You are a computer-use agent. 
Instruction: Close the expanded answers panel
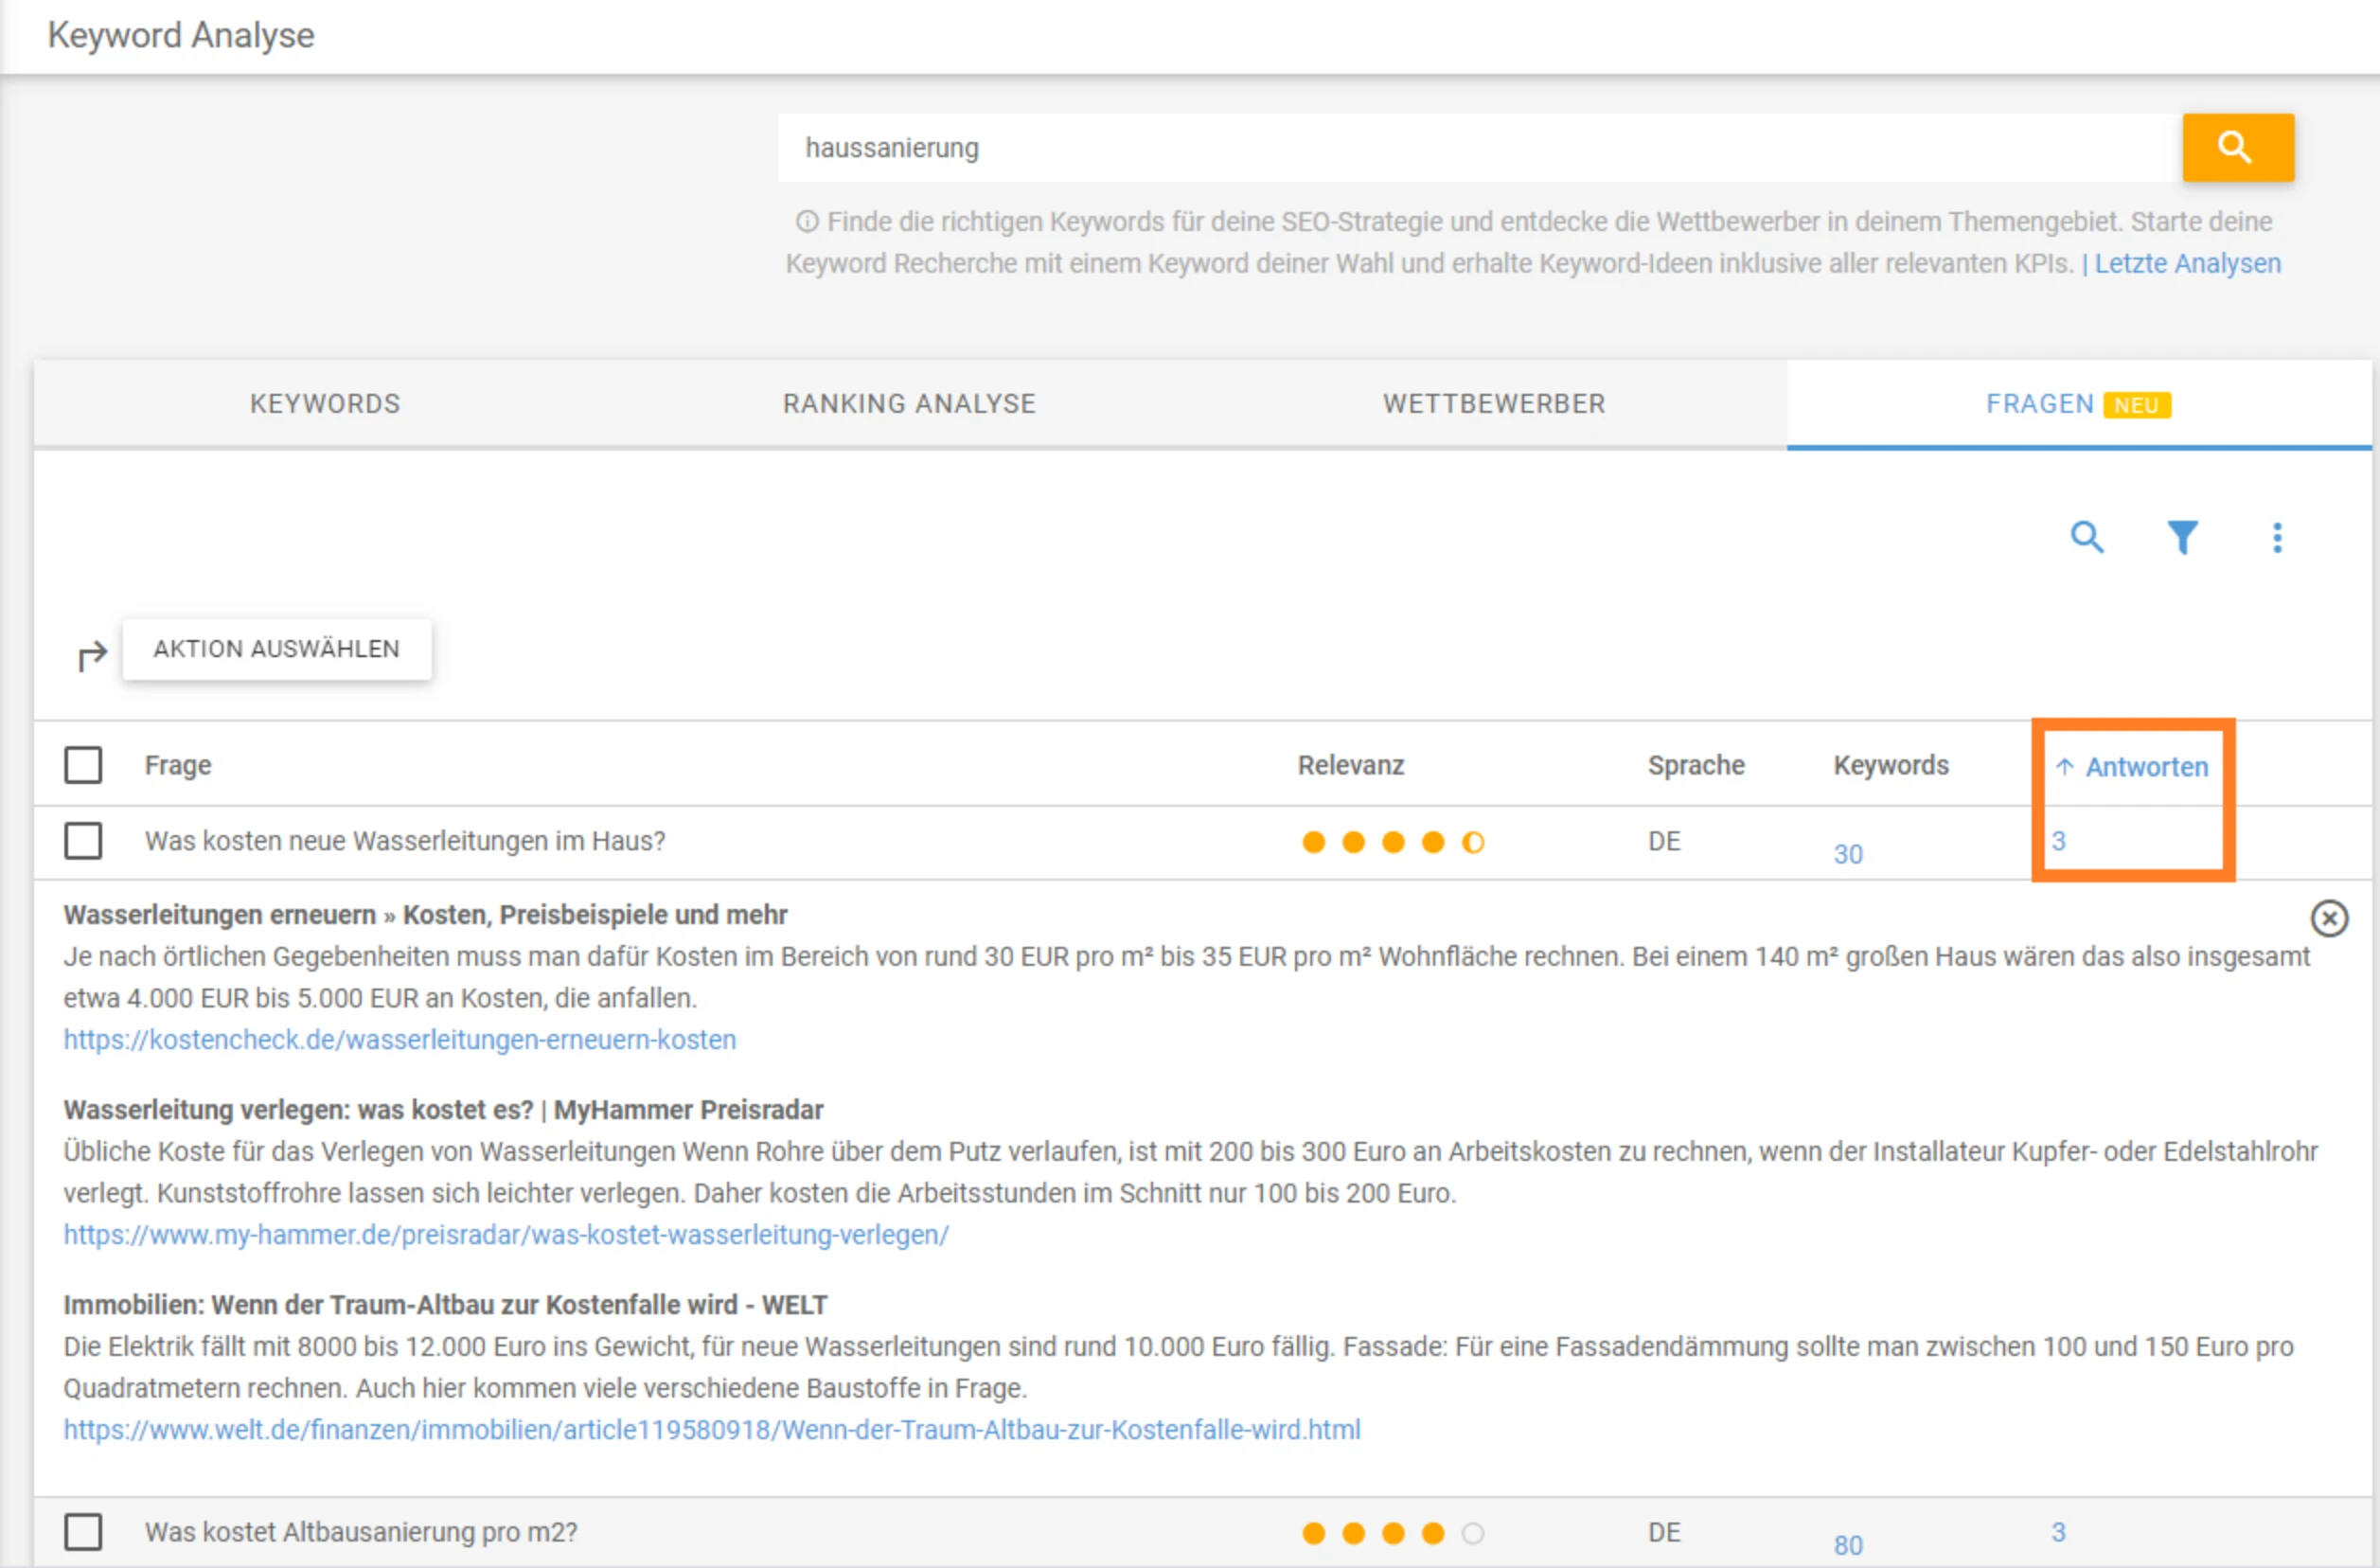click(2328, 918)
